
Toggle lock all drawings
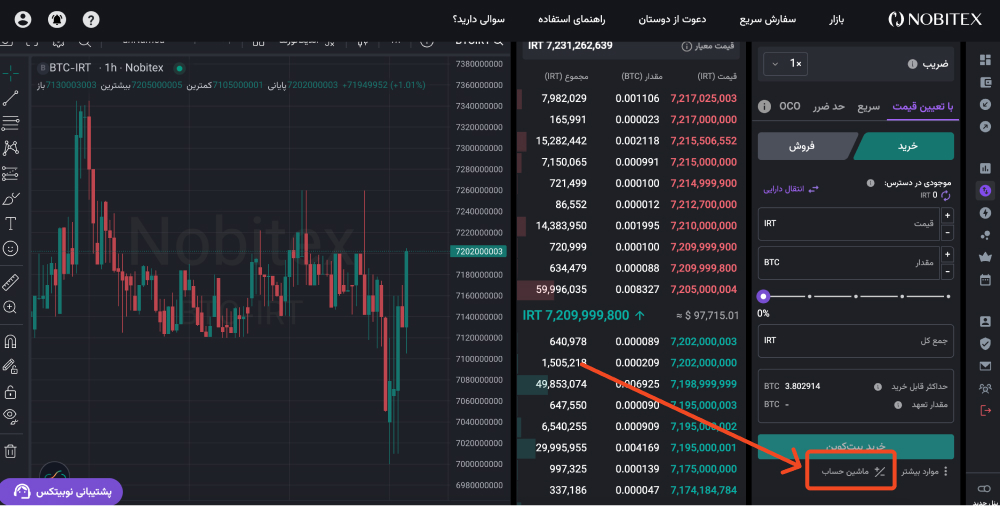tap(10, 391)
